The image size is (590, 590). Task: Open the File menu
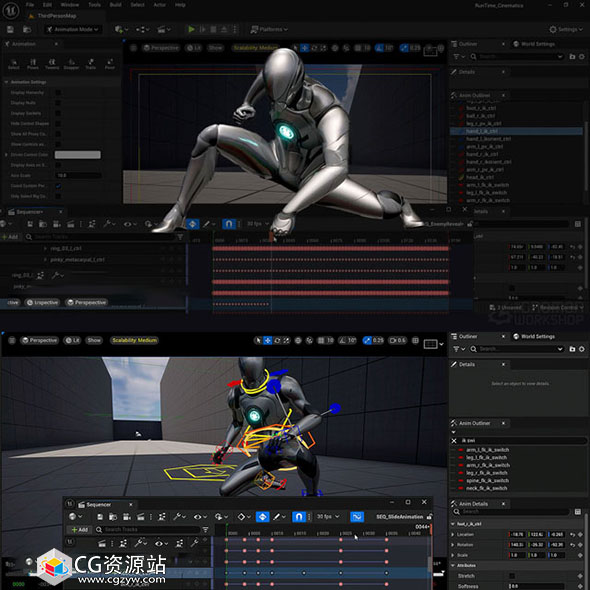pos(30,5)
